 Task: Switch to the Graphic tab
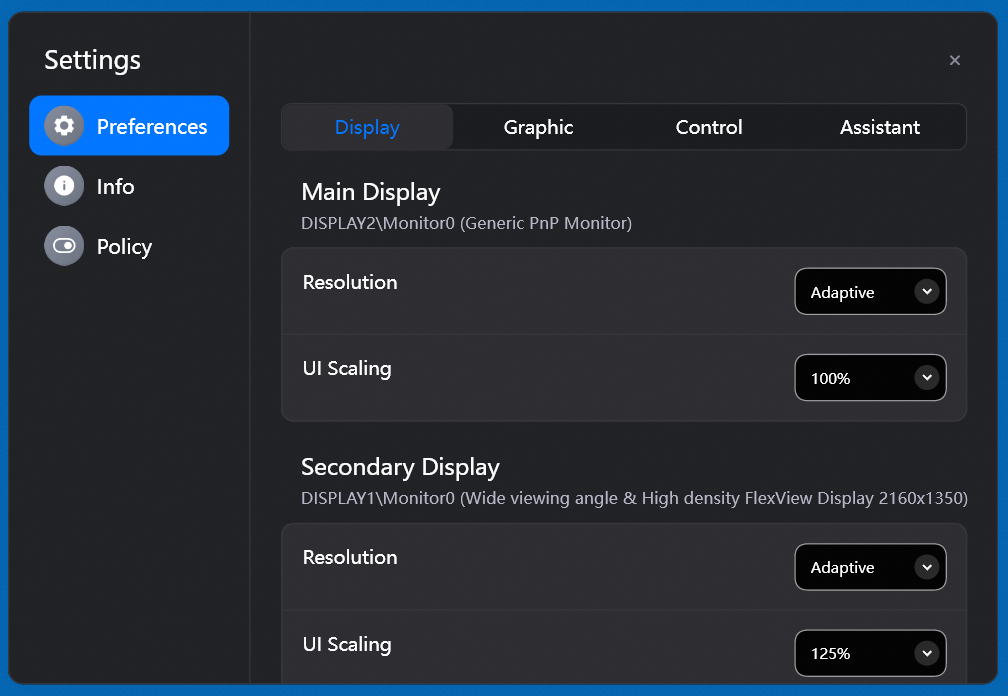coord(538,127)
